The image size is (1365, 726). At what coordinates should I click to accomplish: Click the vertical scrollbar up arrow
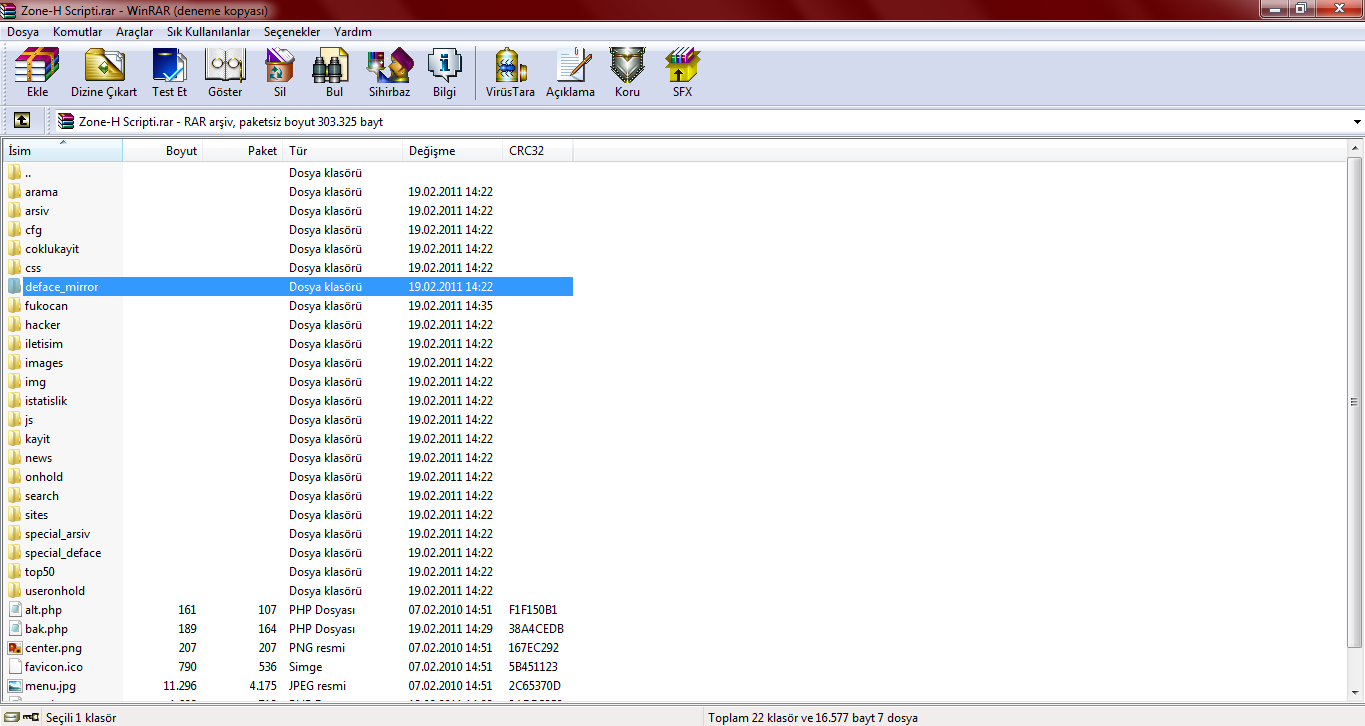point(1356,149)
